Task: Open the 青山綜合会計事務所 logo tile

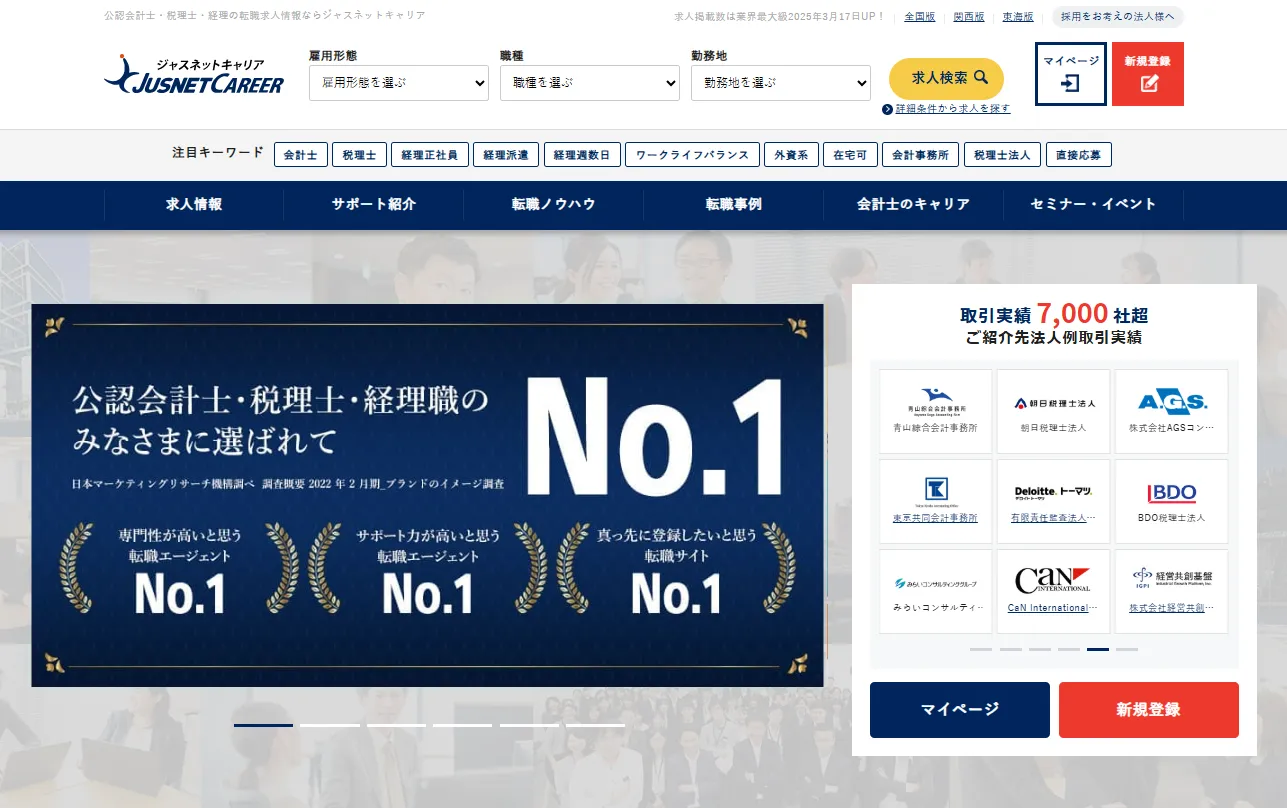Action: 936,411
